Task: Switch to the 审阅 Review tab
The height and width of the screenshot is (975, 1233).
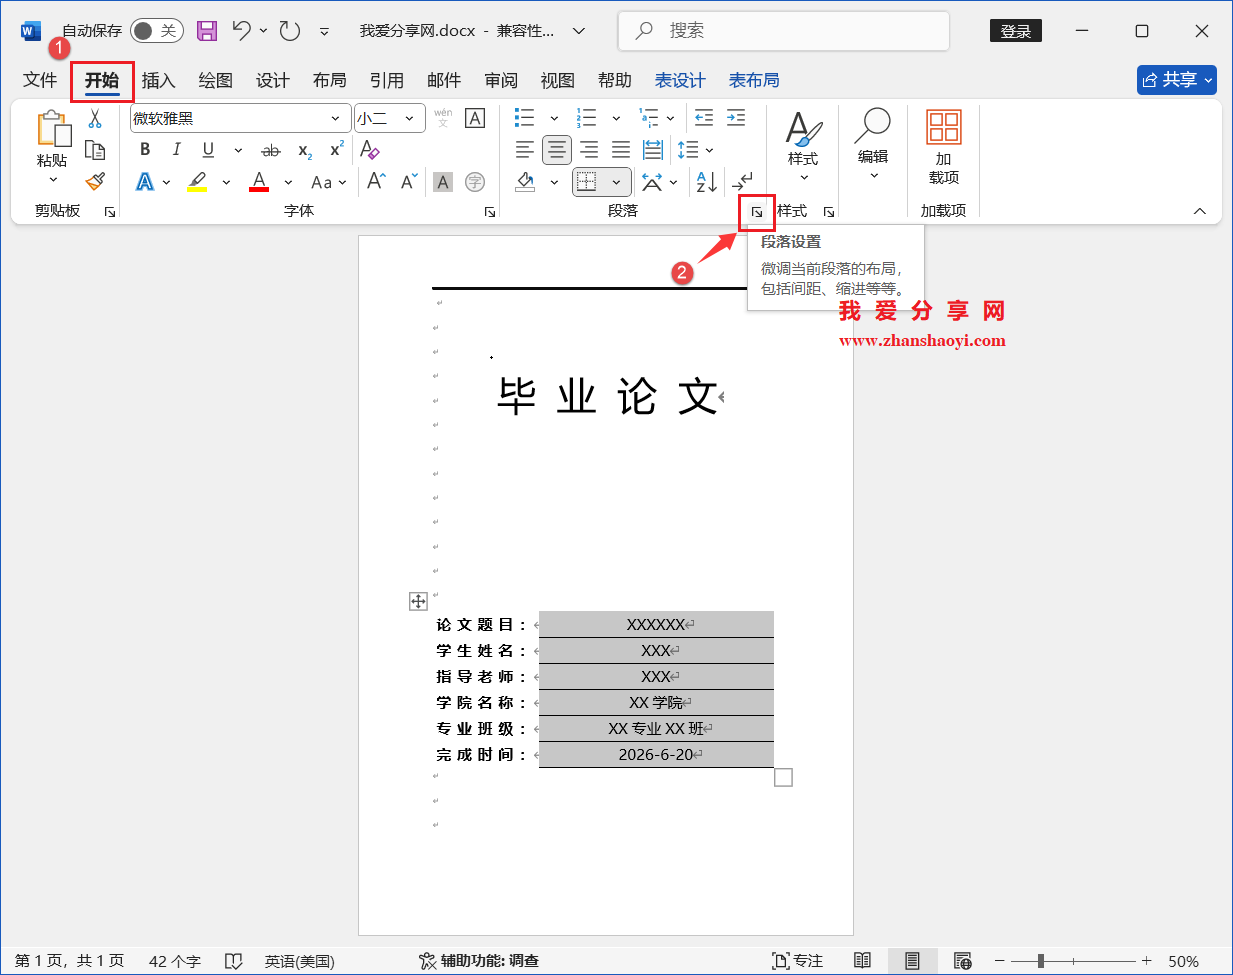Action: pos(501,80)
